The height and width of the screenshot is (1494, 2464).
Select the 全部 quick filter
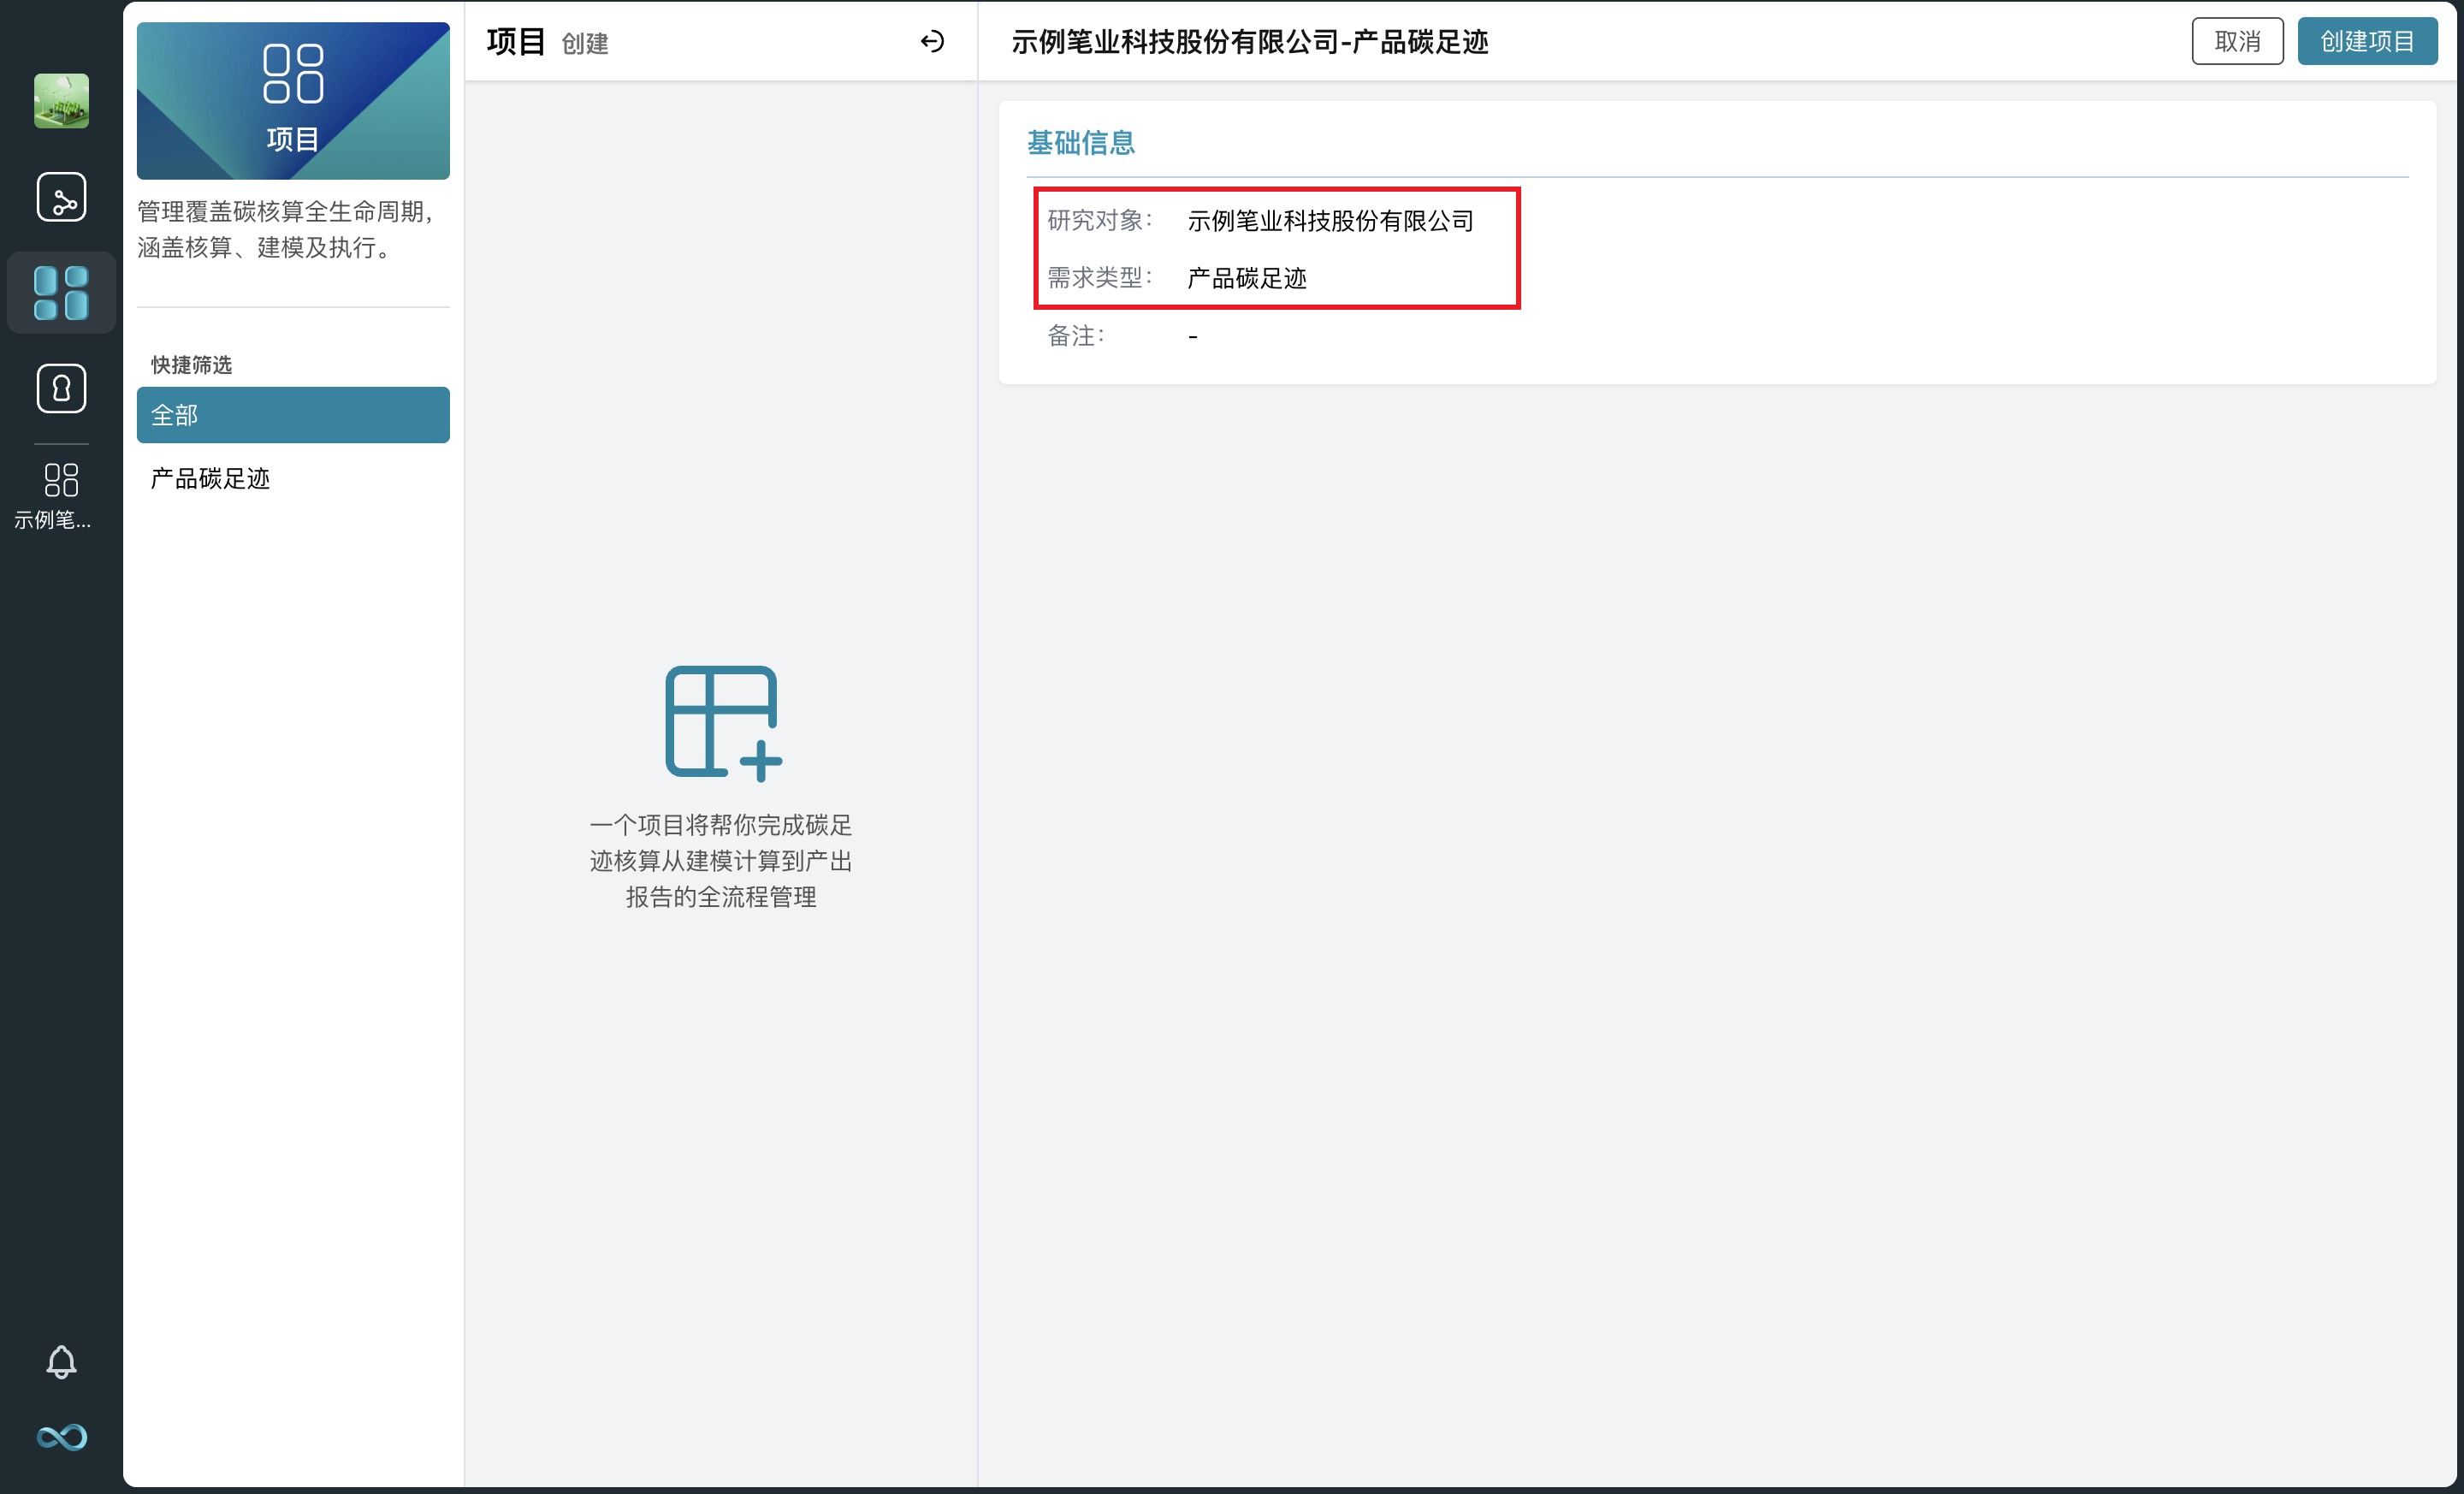[293, 415]
